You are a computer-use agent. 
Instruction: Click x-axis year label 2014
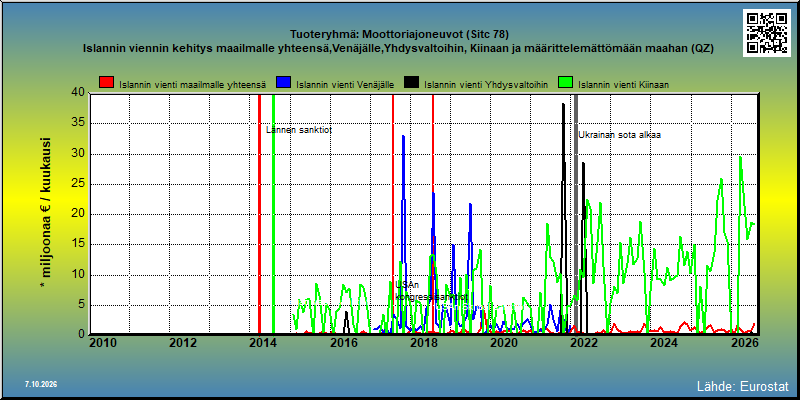tap(263, 344)
